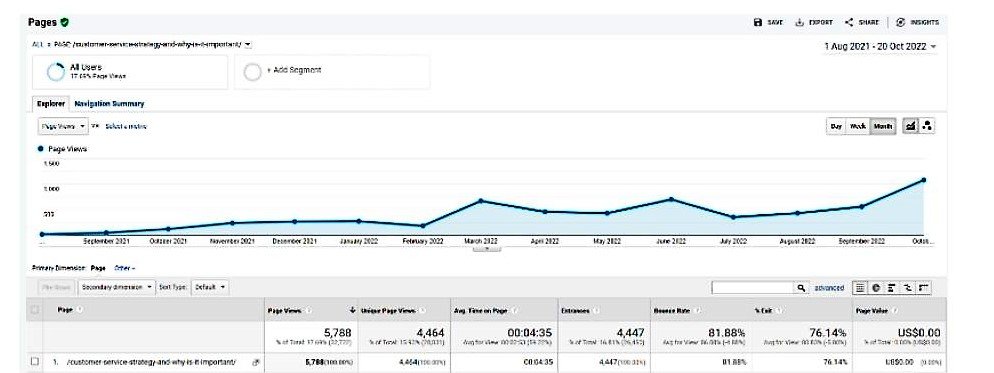
Task: Click the All Users segment circle
Action: pos(56,72)
